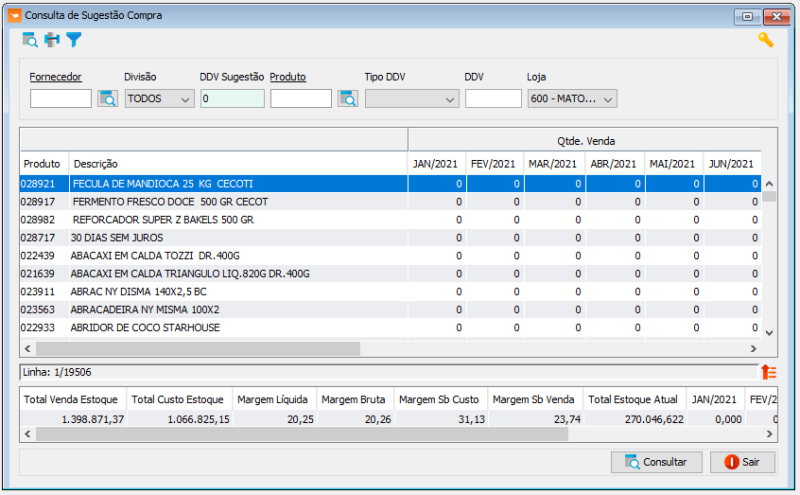Click the JAN/2021 column header in product grid
This screenshot has width=800, height=495.
point(436,164)
